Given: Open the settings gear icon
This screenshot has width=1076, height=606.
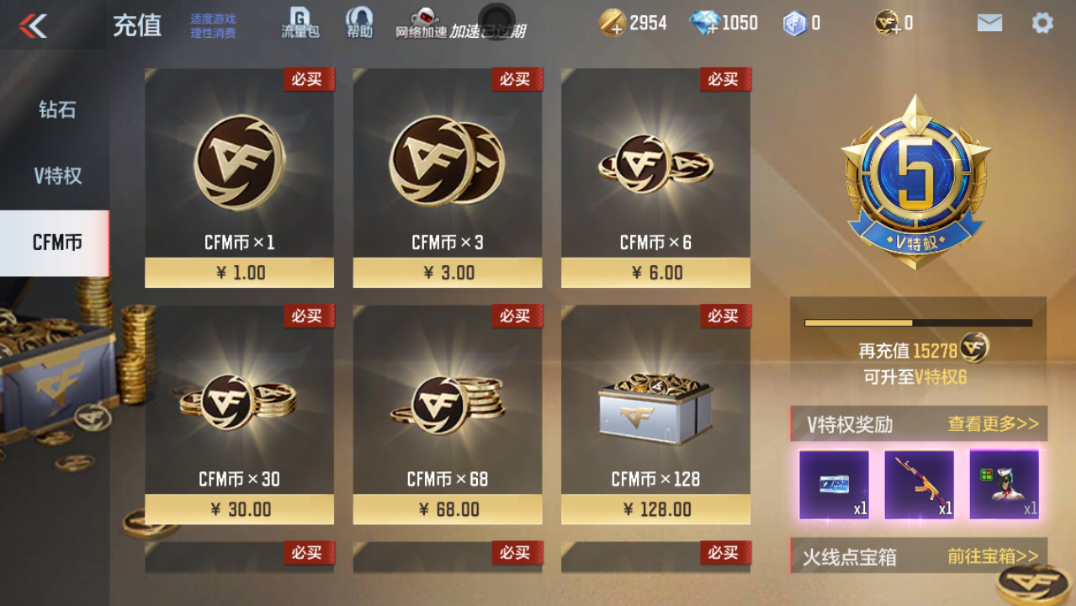Looking at the screenshot, I should 1042,23.
